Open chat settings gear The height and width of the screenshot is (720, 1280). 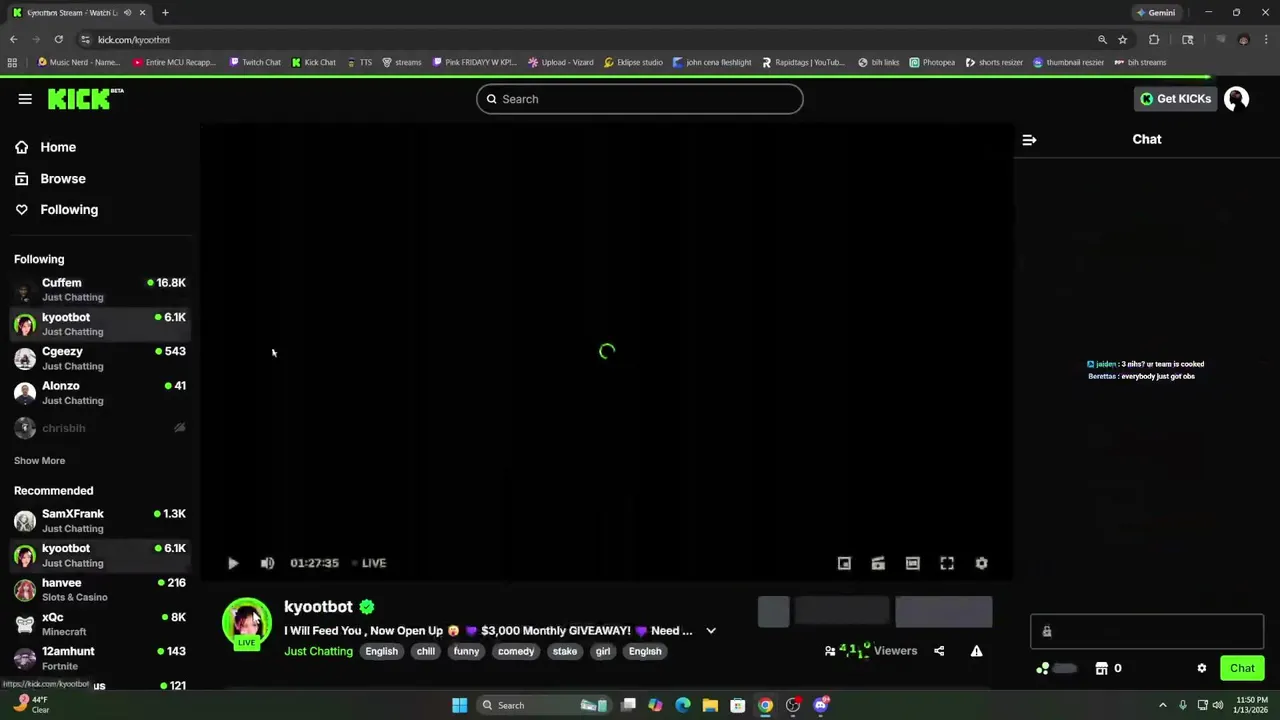(x=1202, y=668)
